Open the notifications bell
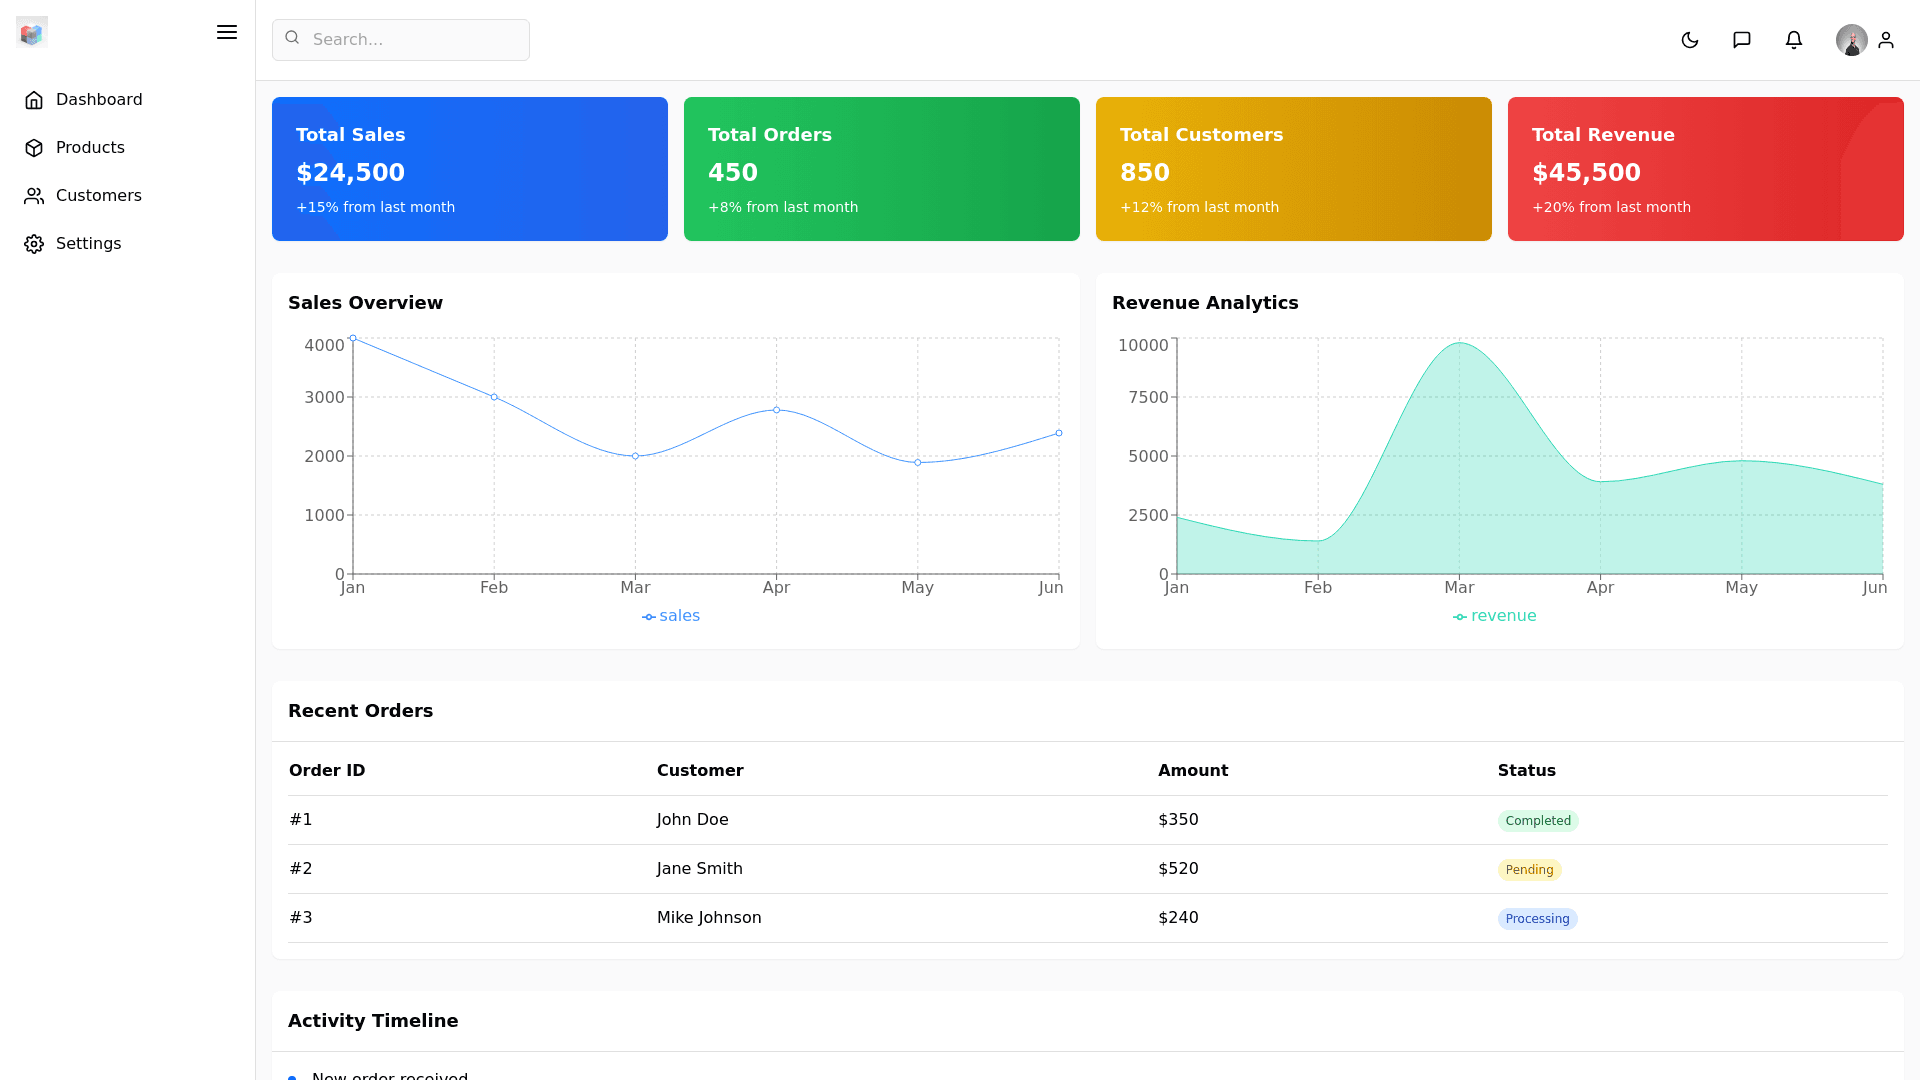1920x1080 pixels. 1794,40
